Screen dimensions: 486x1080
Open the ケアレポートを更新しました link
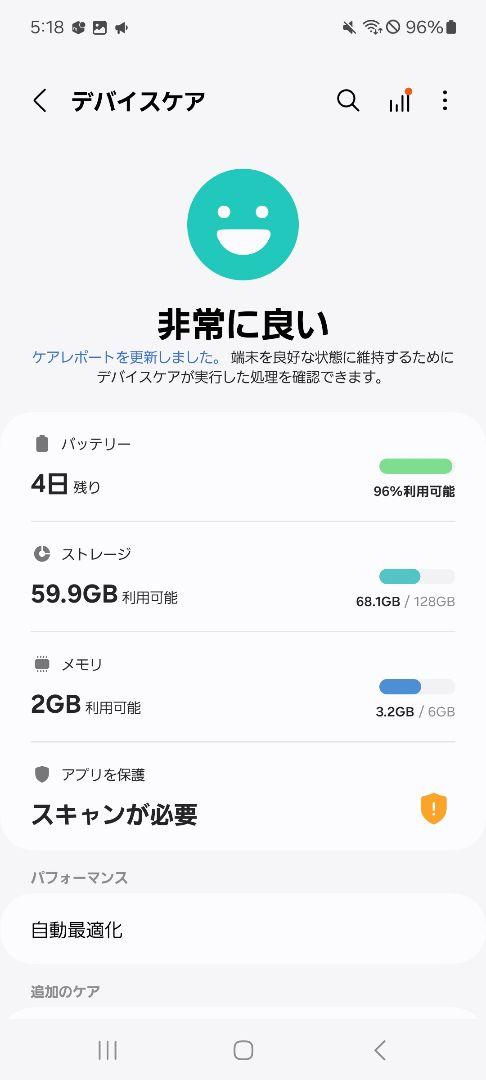(126, 357)
